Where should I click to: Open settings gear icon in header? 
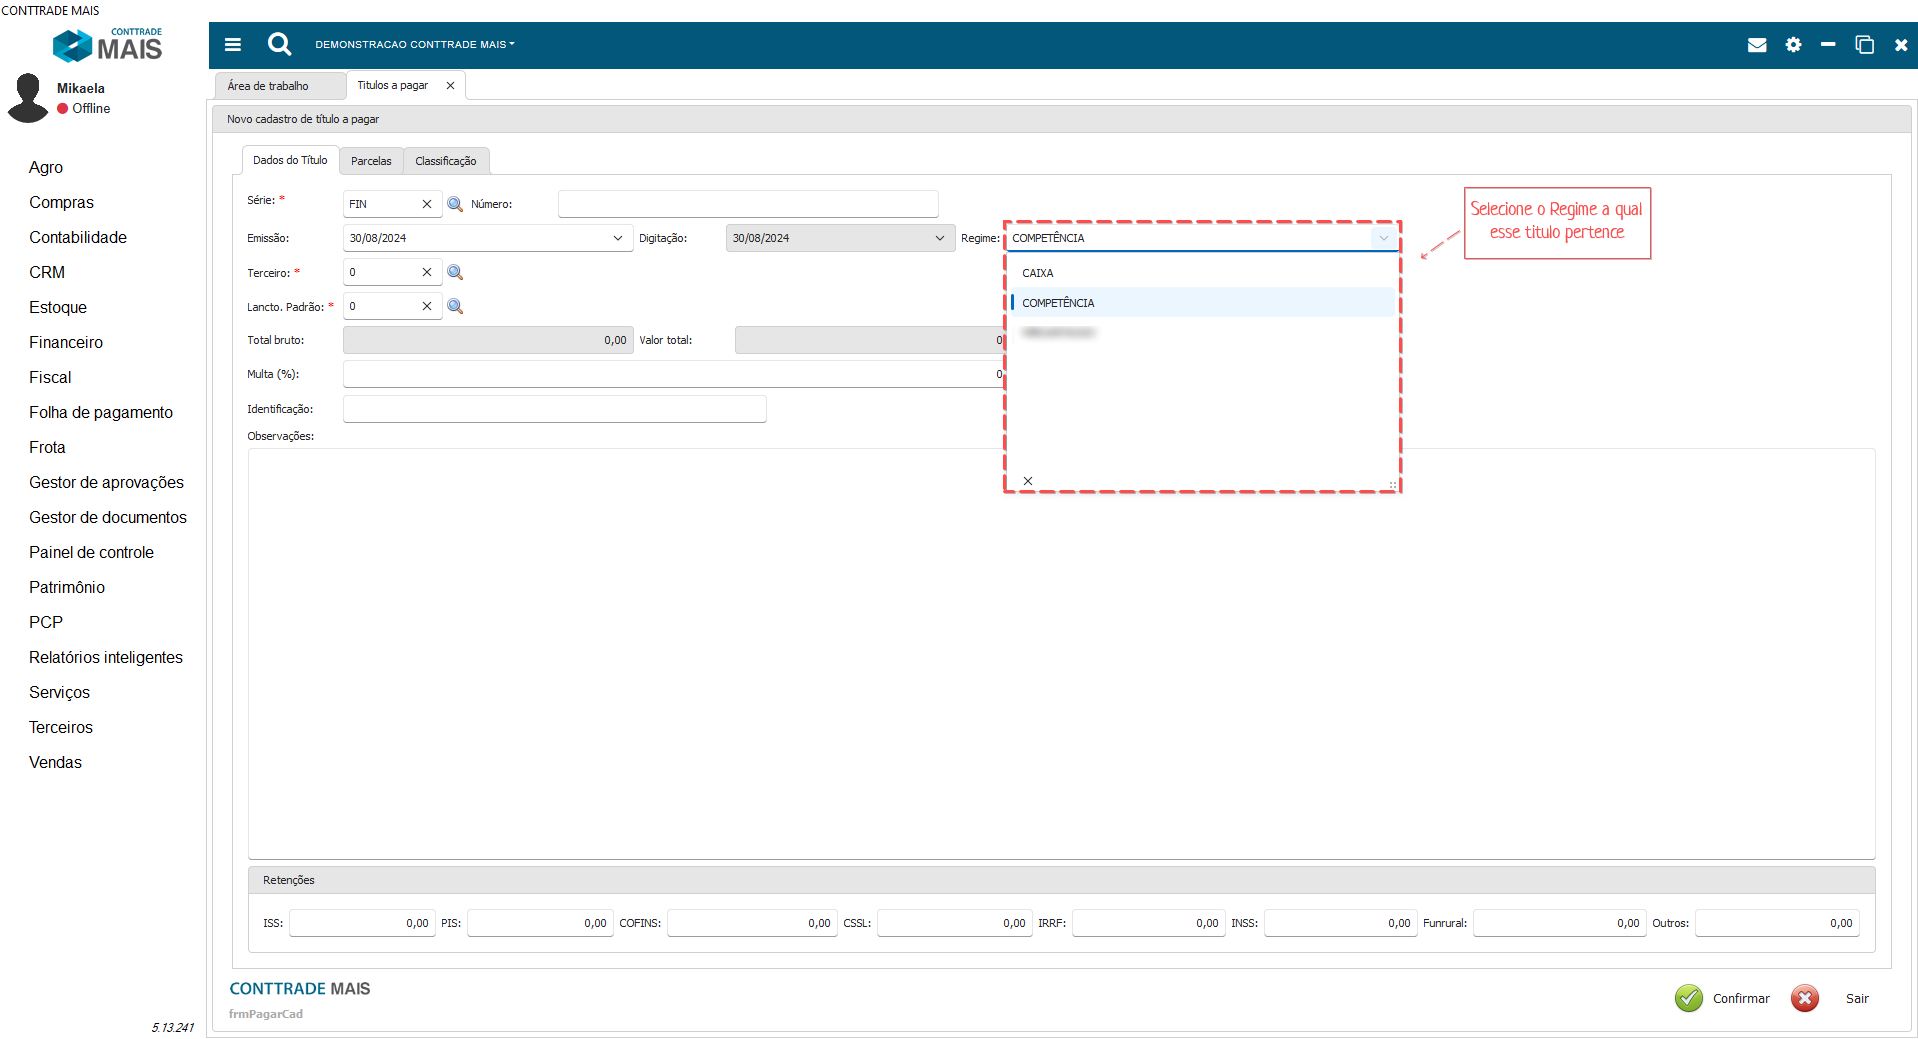click(x=1793, y=45)
